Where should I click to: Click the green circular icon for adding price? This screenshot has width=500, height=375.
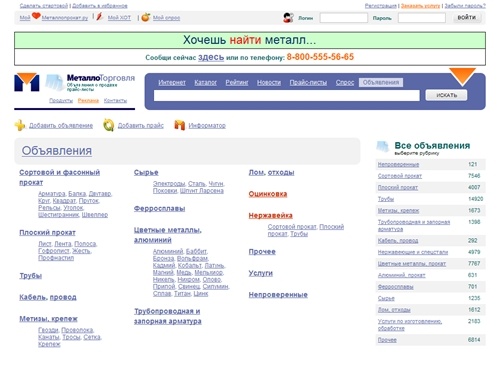(x=108, y=125)
